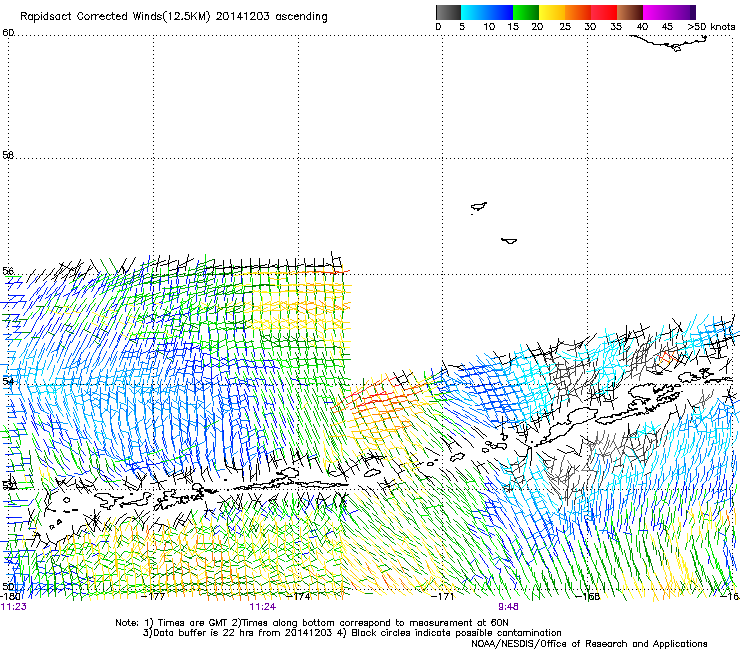Image resolution: width=740 pixels, height=650 pixels.
Task: Click the purple time stamp '9:48'
Action: tap(508, 607)
